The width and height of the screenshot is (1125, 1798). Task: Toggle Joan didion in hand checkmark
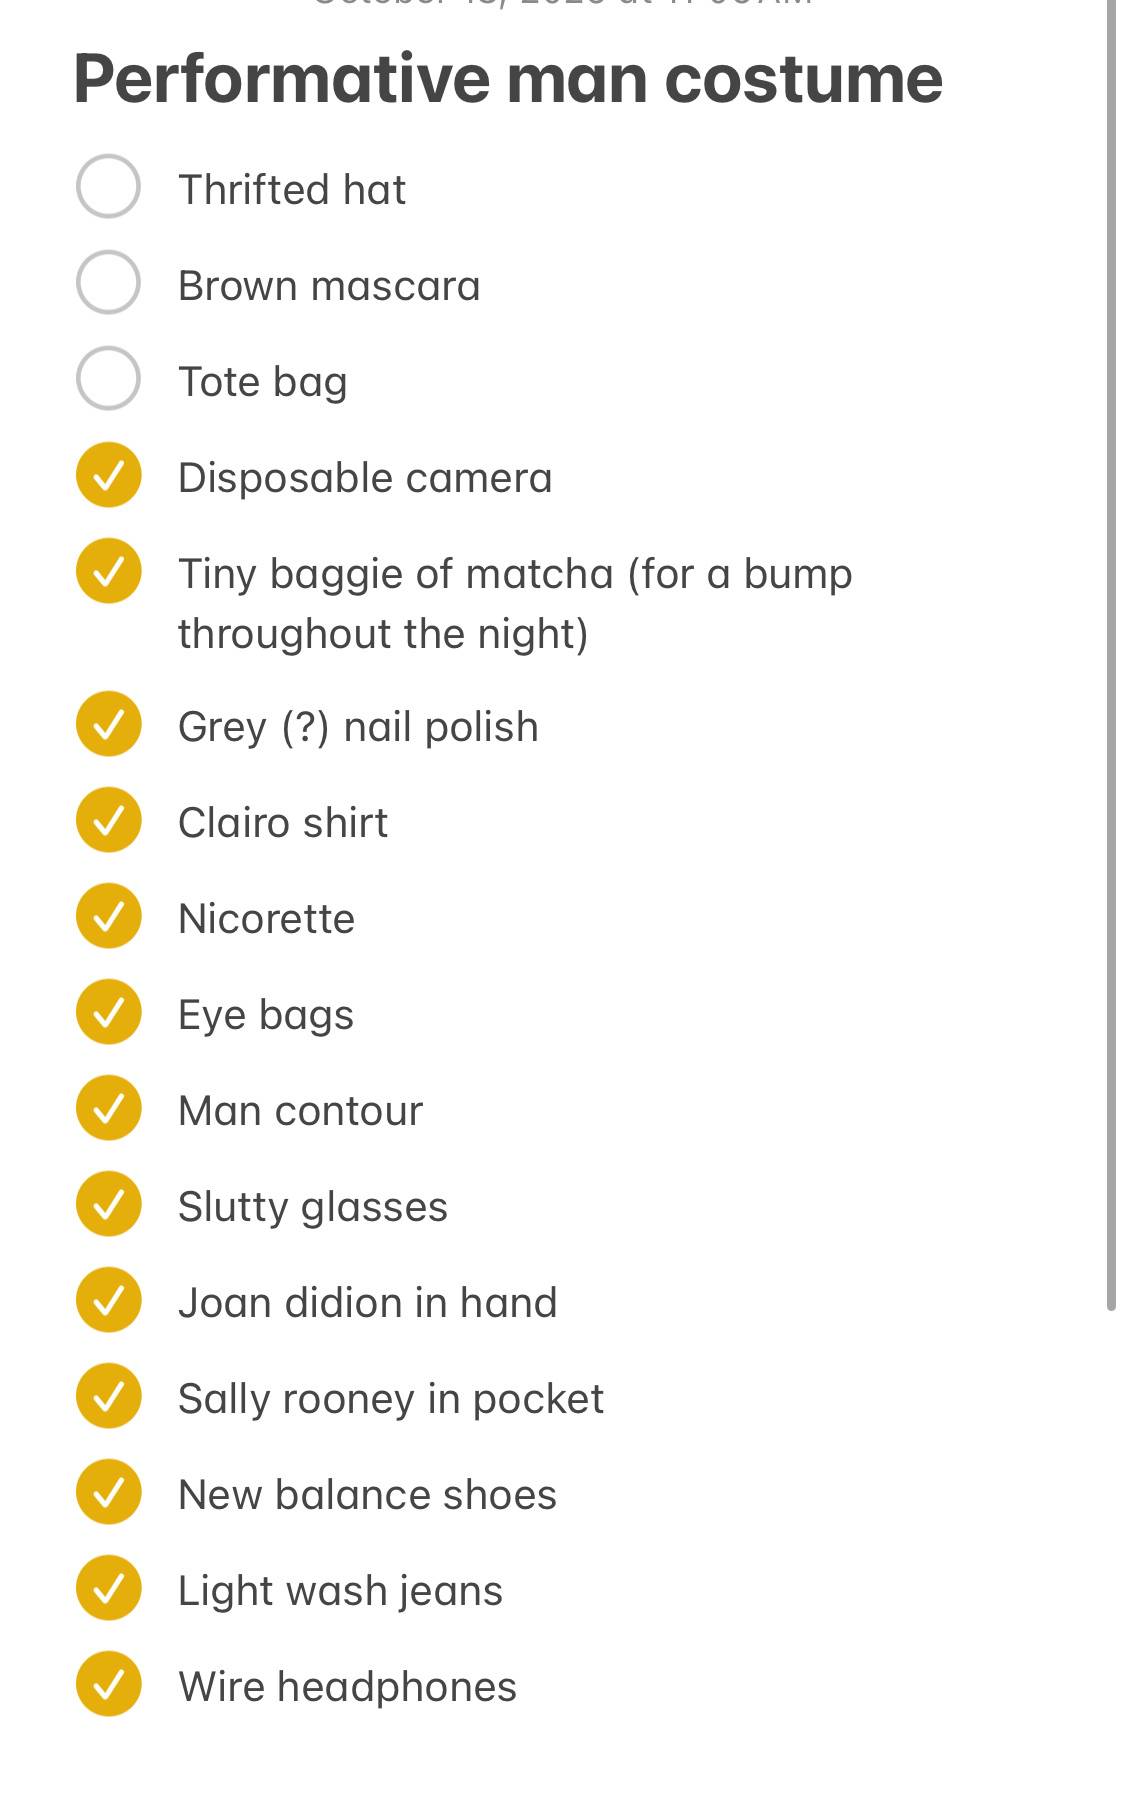(x=108, y=1300)
